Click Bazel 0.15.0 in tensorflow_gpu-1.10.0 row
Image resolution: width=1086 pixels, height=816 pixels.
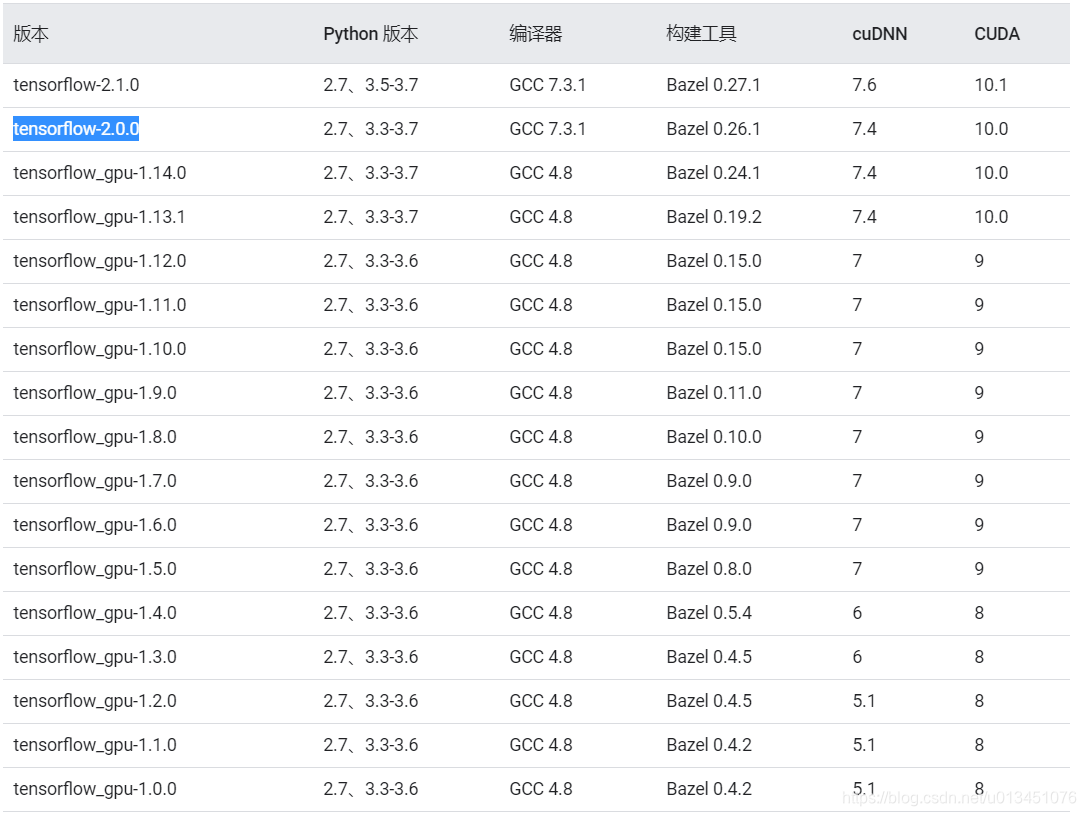coord(714,349)
